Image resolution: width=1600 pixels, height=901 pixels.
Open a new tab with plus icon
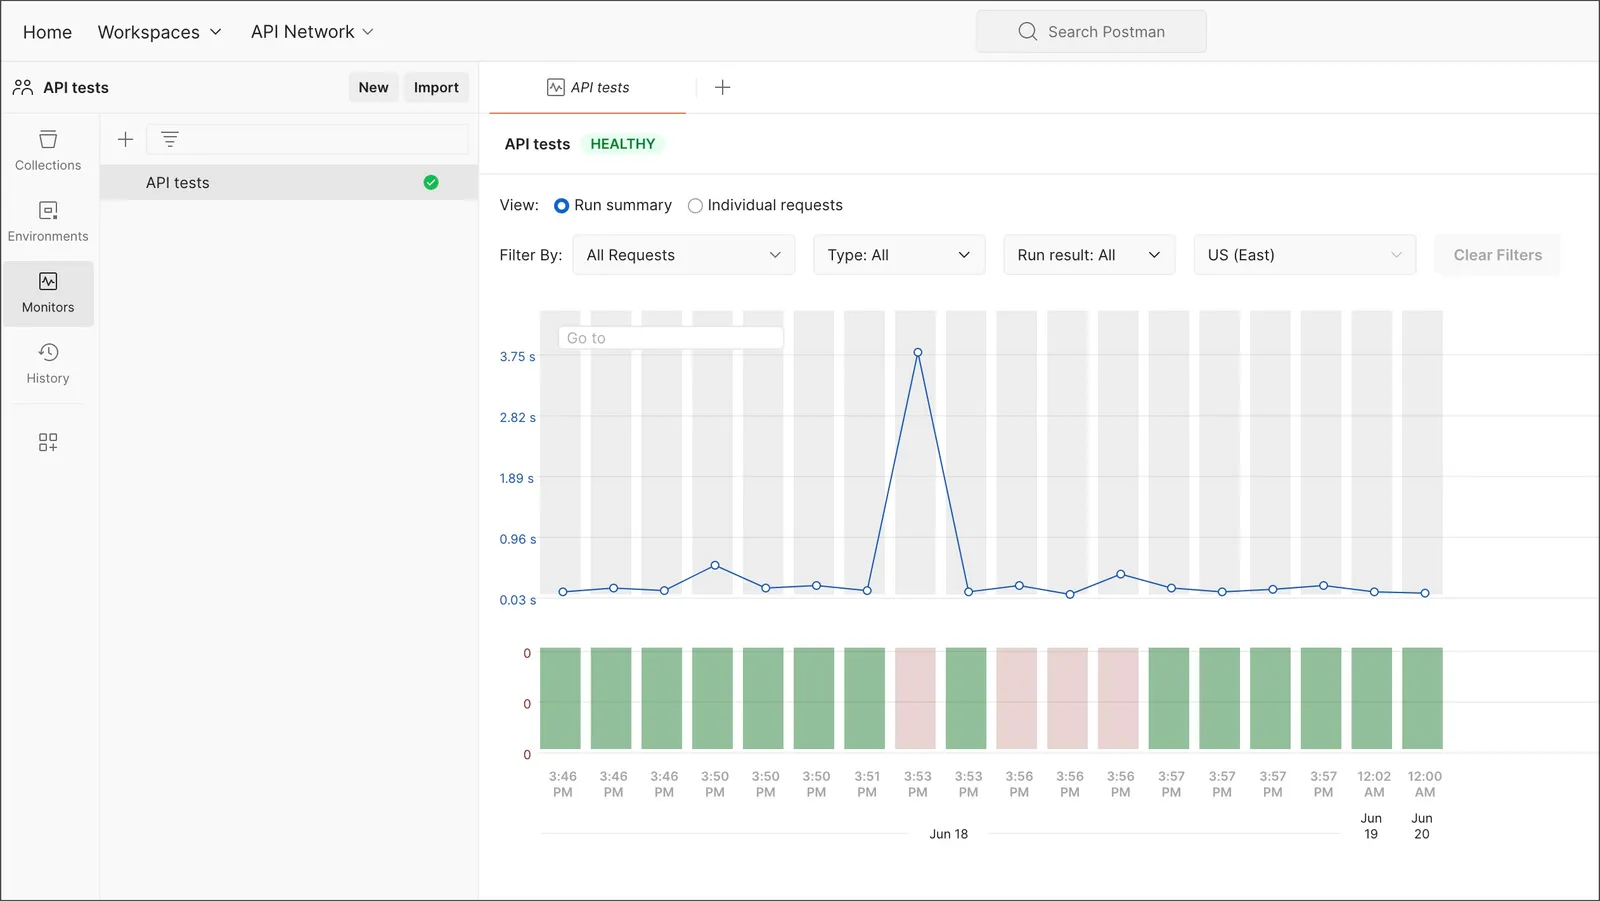coord(723,88)
